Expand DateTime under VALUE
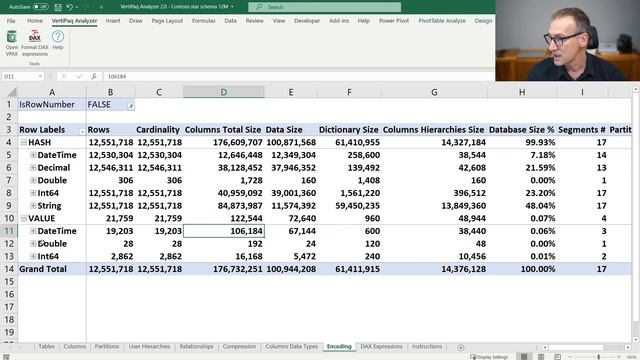 (33, 231)
